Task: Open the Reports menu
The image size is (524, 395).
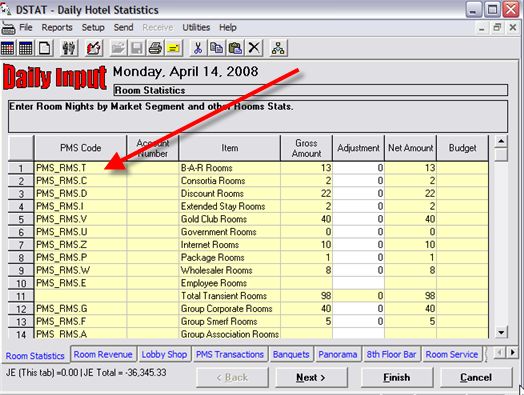Action: point(57,27)
